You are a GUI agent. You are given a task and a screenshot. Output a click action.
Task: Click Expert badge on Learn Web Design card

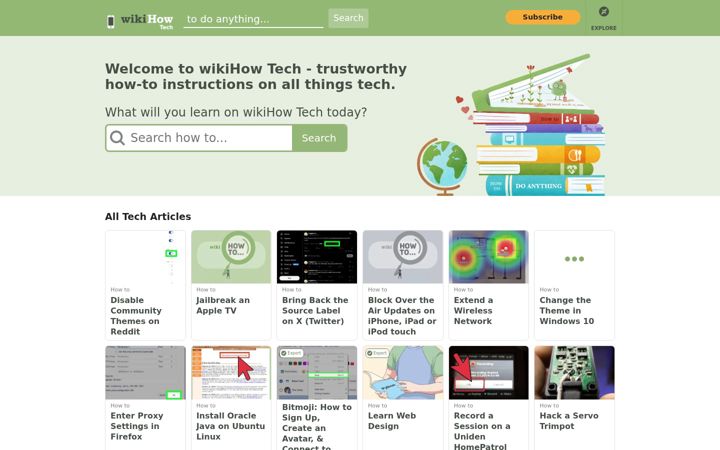[377, 353]
